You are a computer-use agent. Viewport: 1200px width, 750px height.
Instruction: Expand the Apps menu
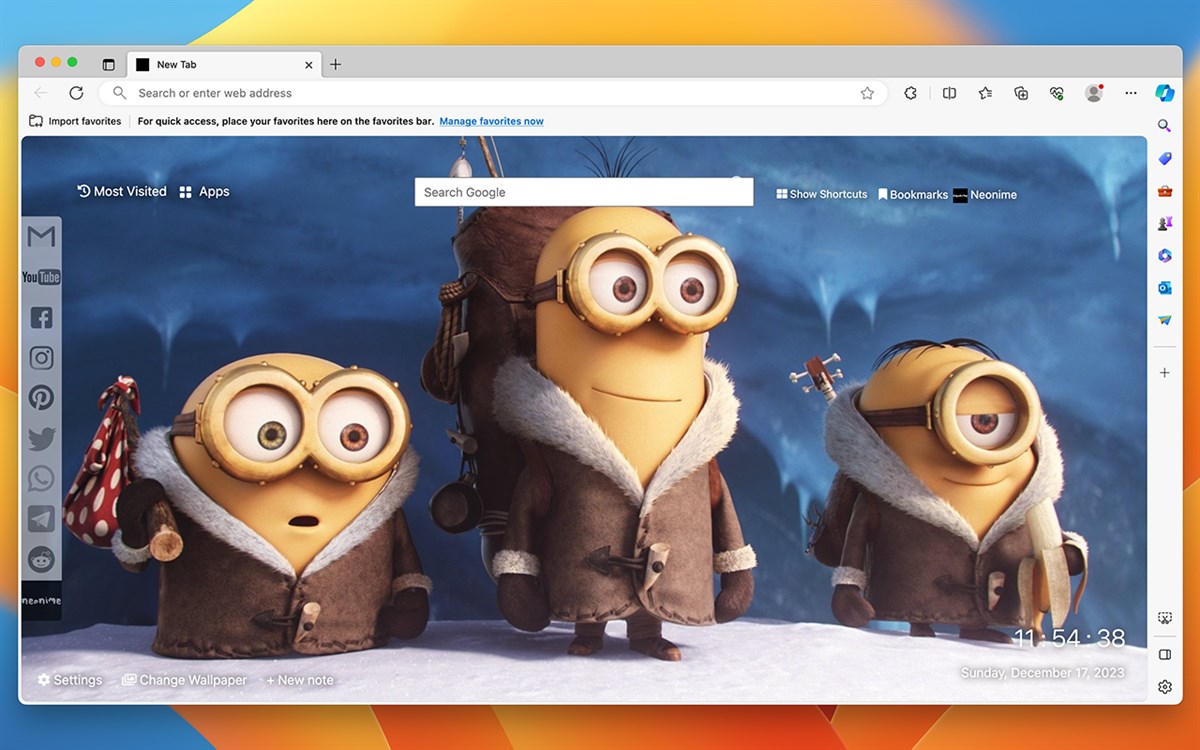pyautogui.click(x=204, y=192)
